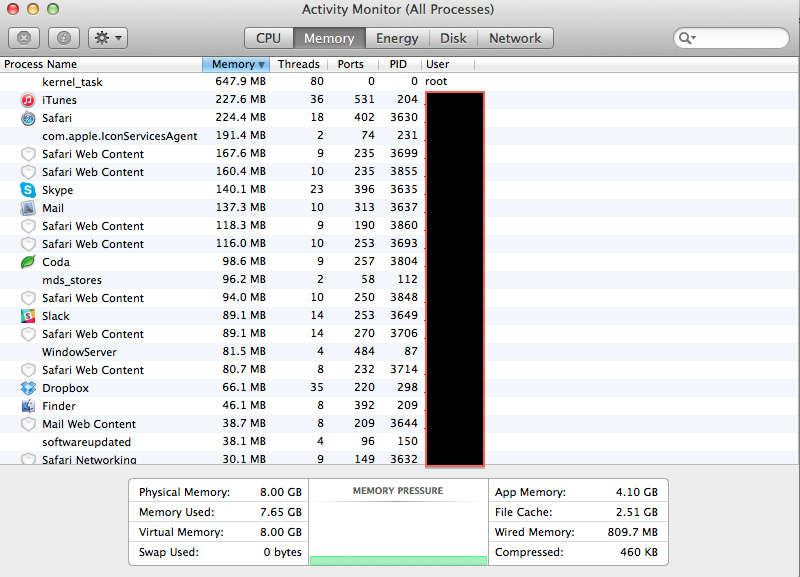Image resolution: width=800 pixels, height=577 pixels.
Task: Click the App Memory 4.10 GB value
Action: (x=637, y=492)
